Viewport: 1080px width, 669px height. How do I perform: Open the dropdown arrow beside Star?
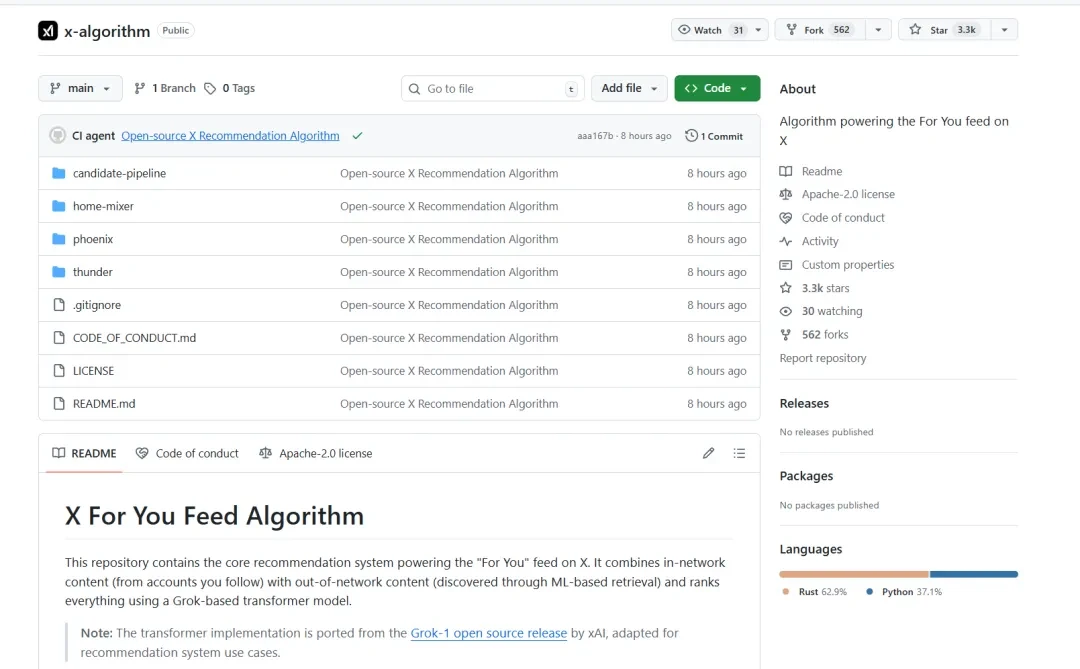[x=1004, y=30]
